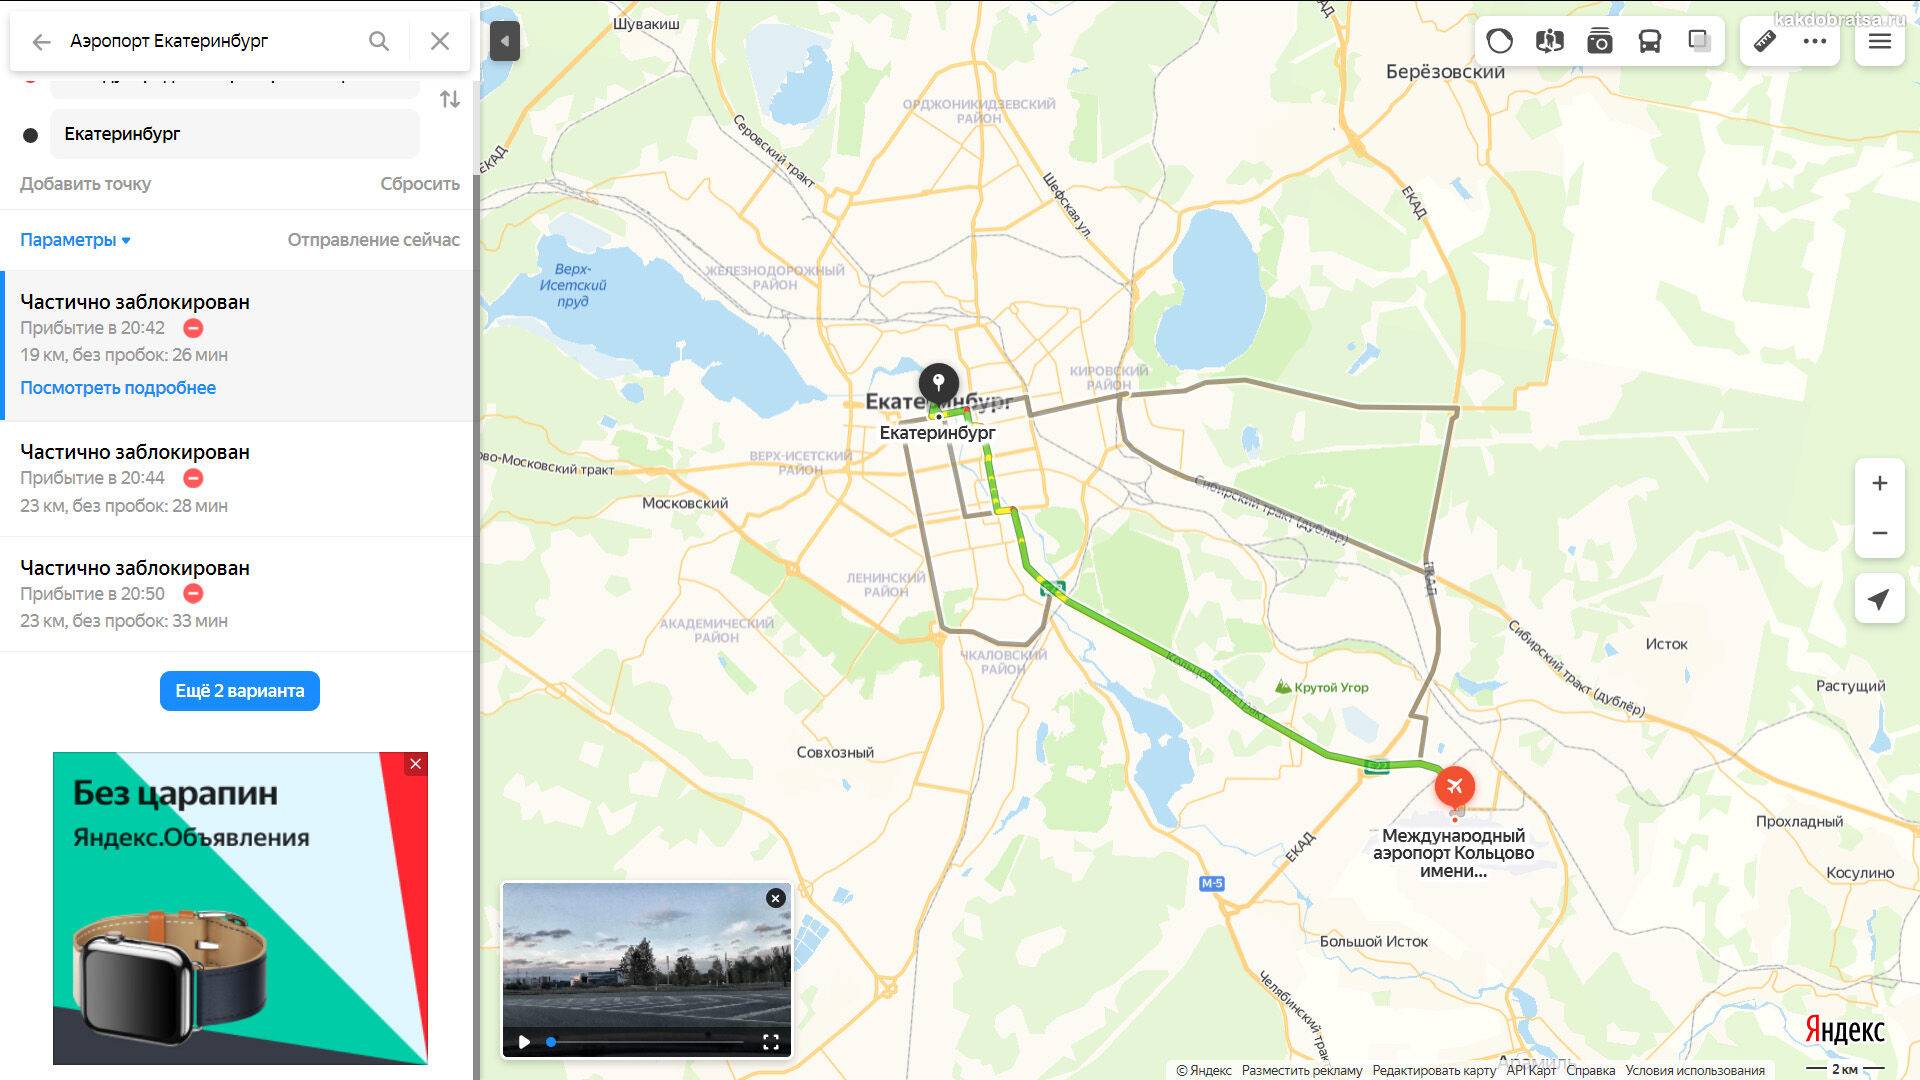Open the hamburger main menu
Image resolution: width=1920 pixels, height=1080 pixels.
tap(1880, 41)
